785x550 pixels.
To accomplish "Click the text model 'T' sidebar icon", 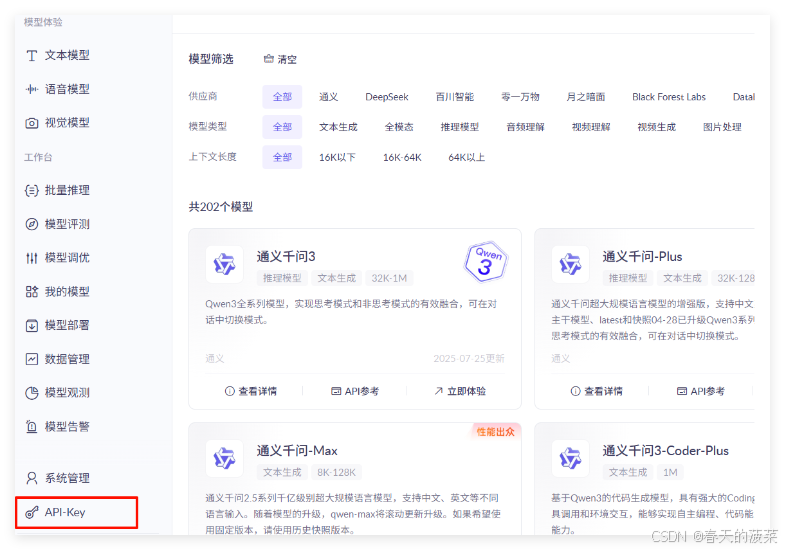I will 32,56.
